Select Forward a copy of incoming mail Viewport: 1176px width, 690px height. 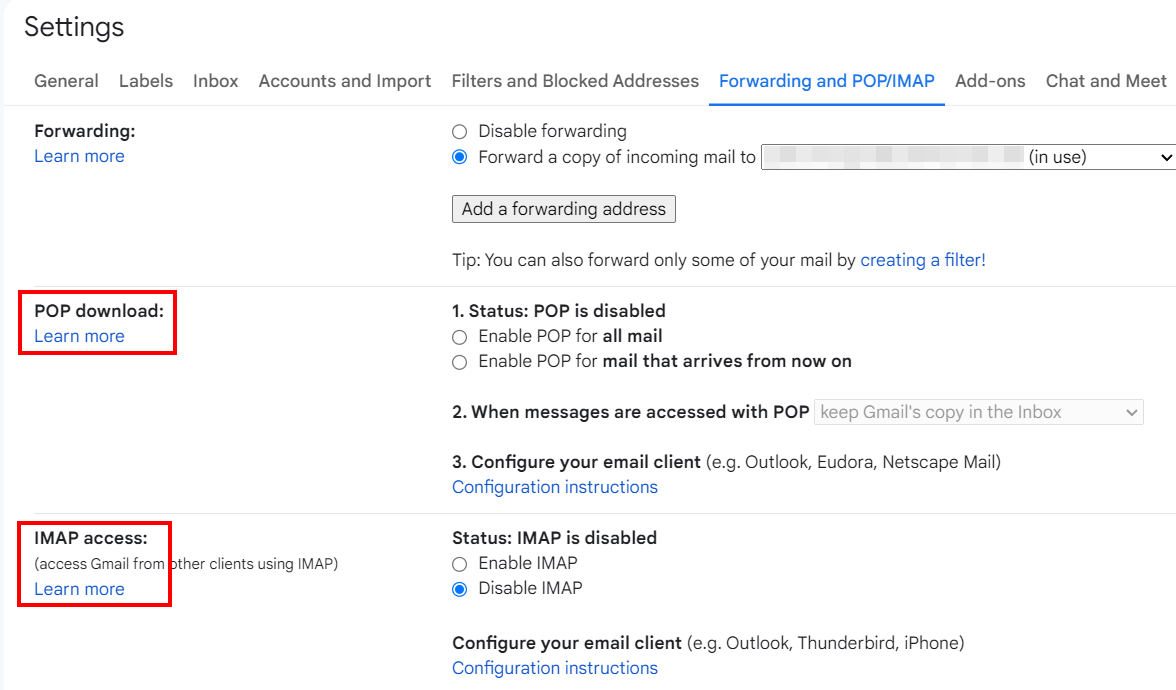click(x=460, y=157)
